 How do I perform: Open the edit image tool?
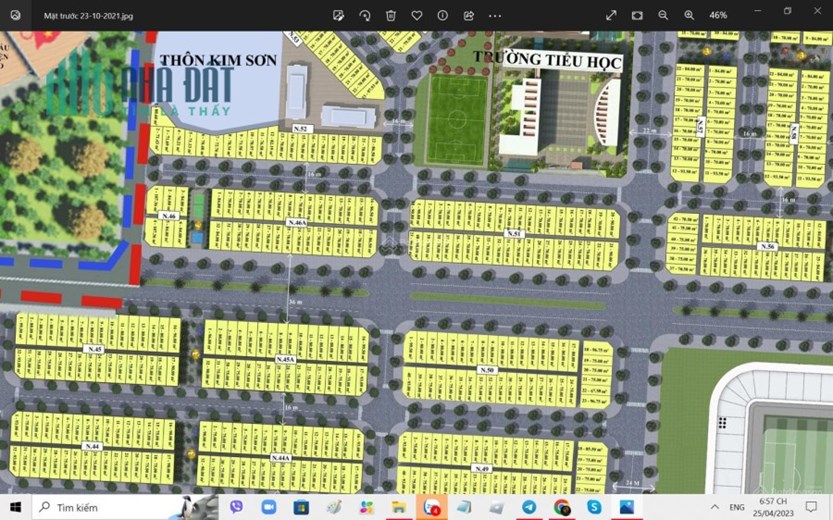pyautogui.click(x=338, y=15)
